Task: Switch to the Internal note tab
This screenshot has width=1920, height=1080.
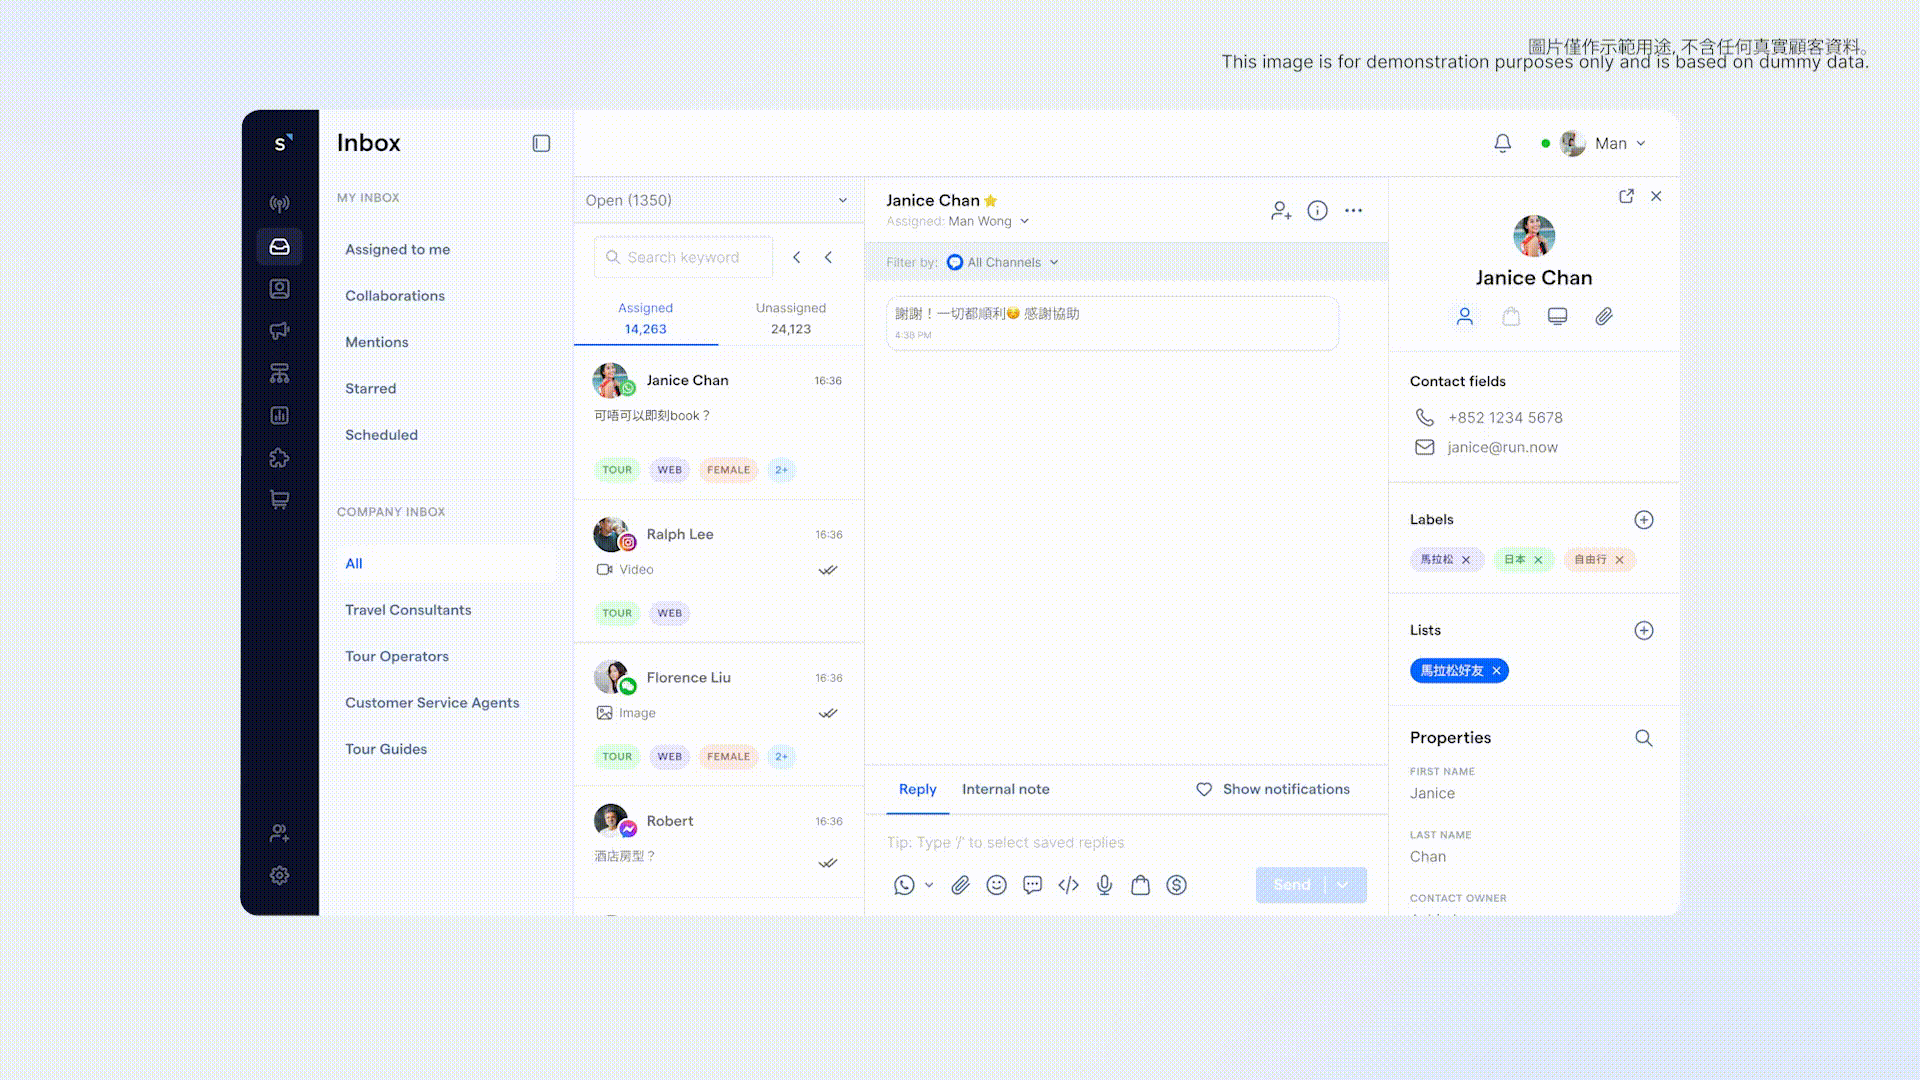Action: point(1005,789)
